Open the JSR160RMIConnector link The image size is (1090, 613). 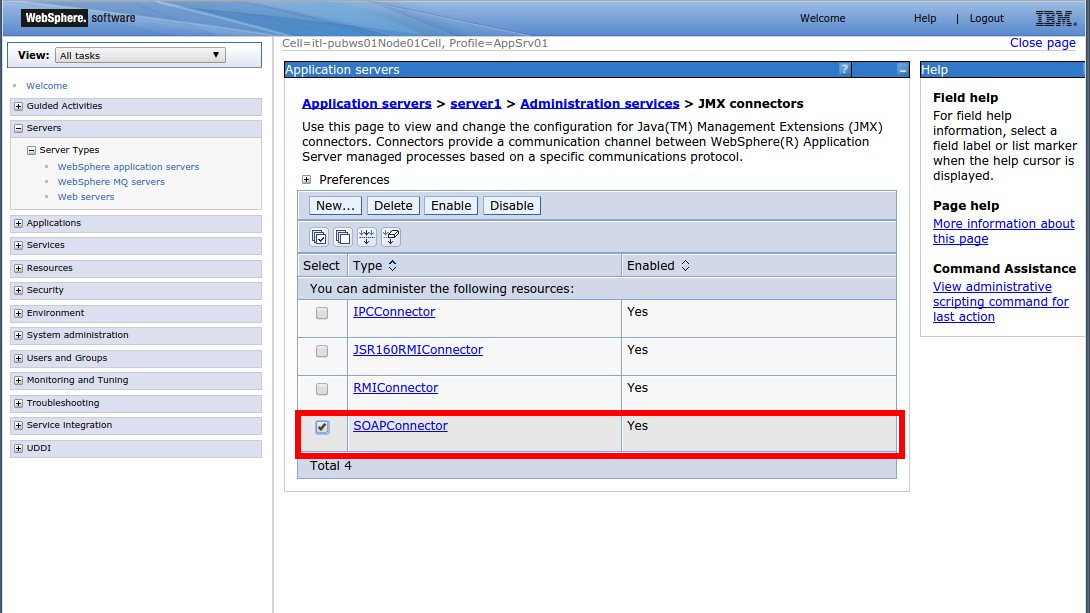pyautogui.click(x=418, y=350)
